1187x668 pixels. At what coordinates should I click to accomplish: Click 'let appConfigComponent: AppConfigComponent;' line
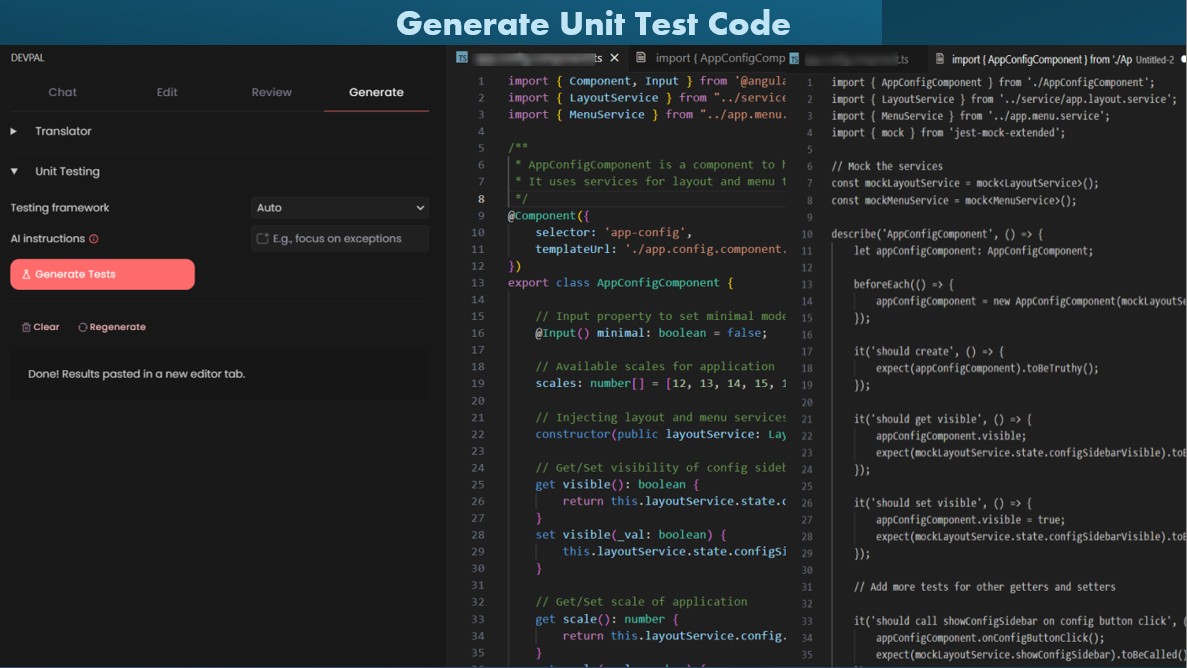pos(974,251)
